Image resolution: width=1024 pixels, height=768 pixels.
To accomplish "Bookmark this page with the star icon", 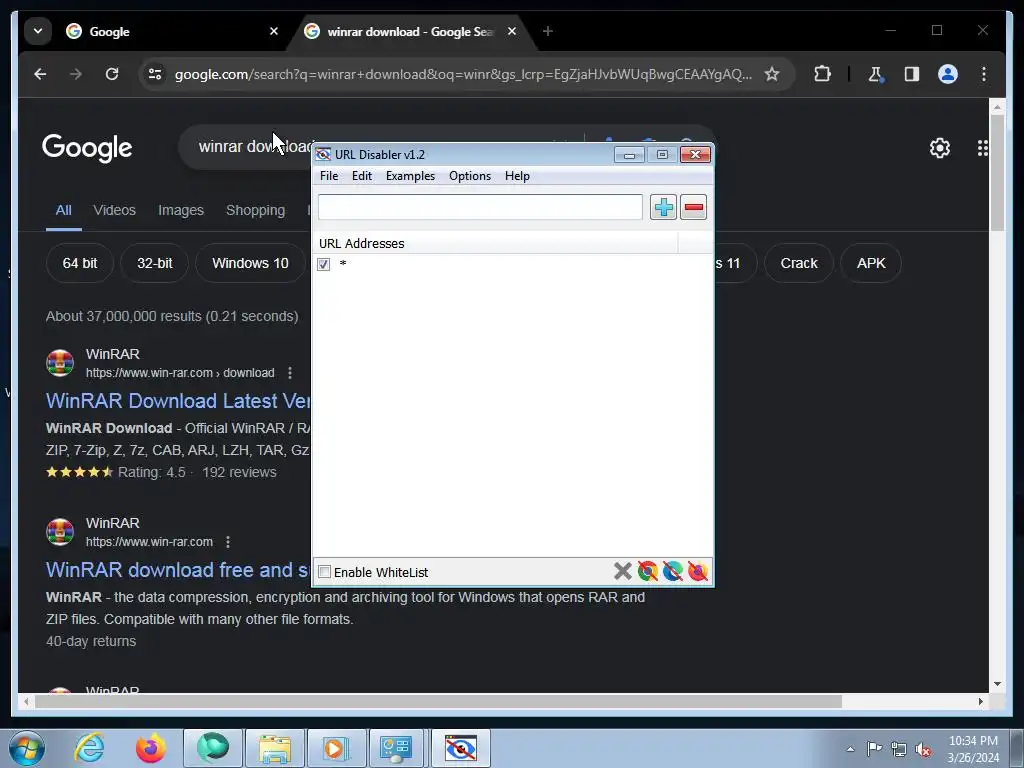I will tap(772, 74).
